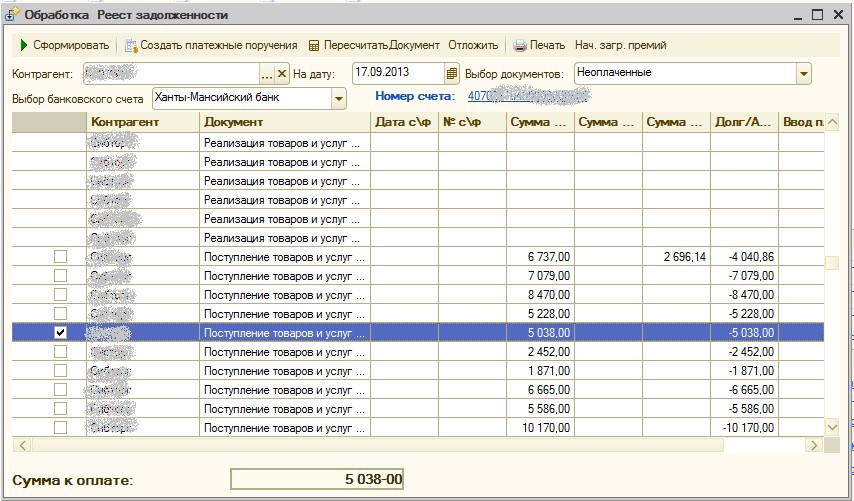Click the horizontal scrollbar thumb

click(x=377, y=445)
